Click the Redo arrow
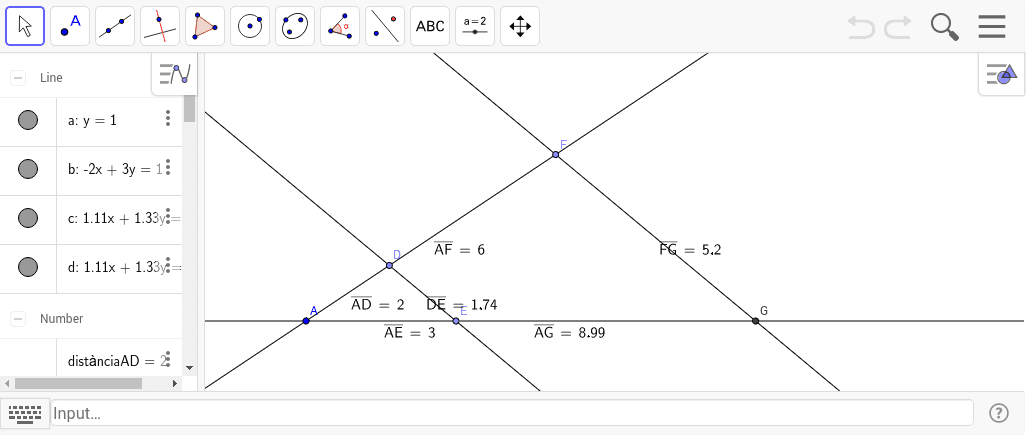The image size is (1026, 436). point(898,27)
